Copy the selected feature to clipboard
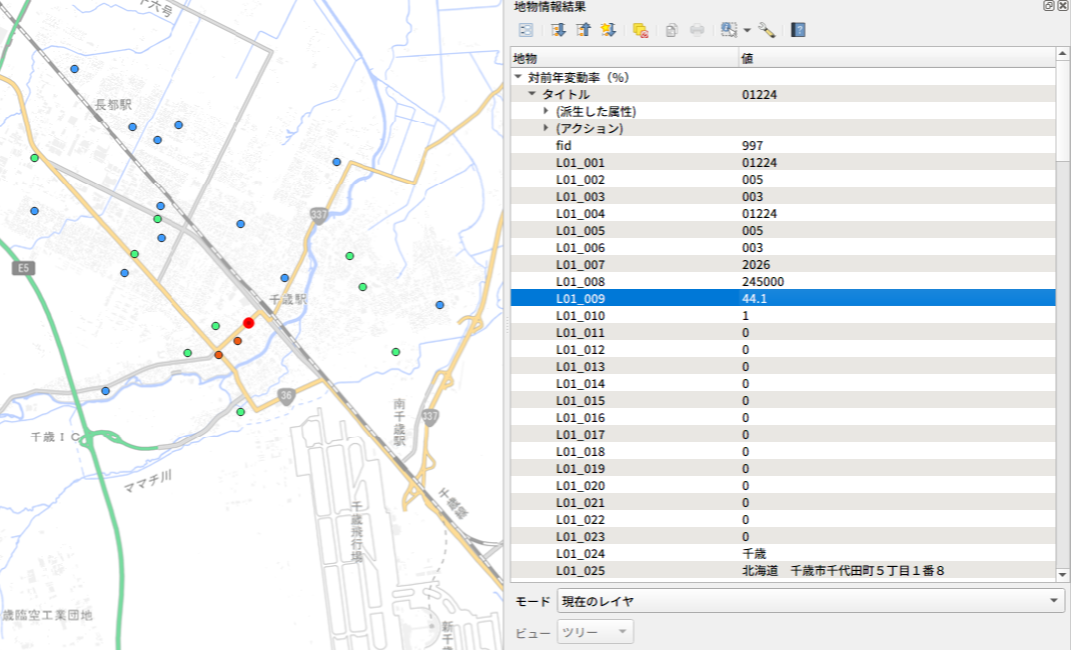This screenshot has width=1071, height=650. (x=671, y=30)
